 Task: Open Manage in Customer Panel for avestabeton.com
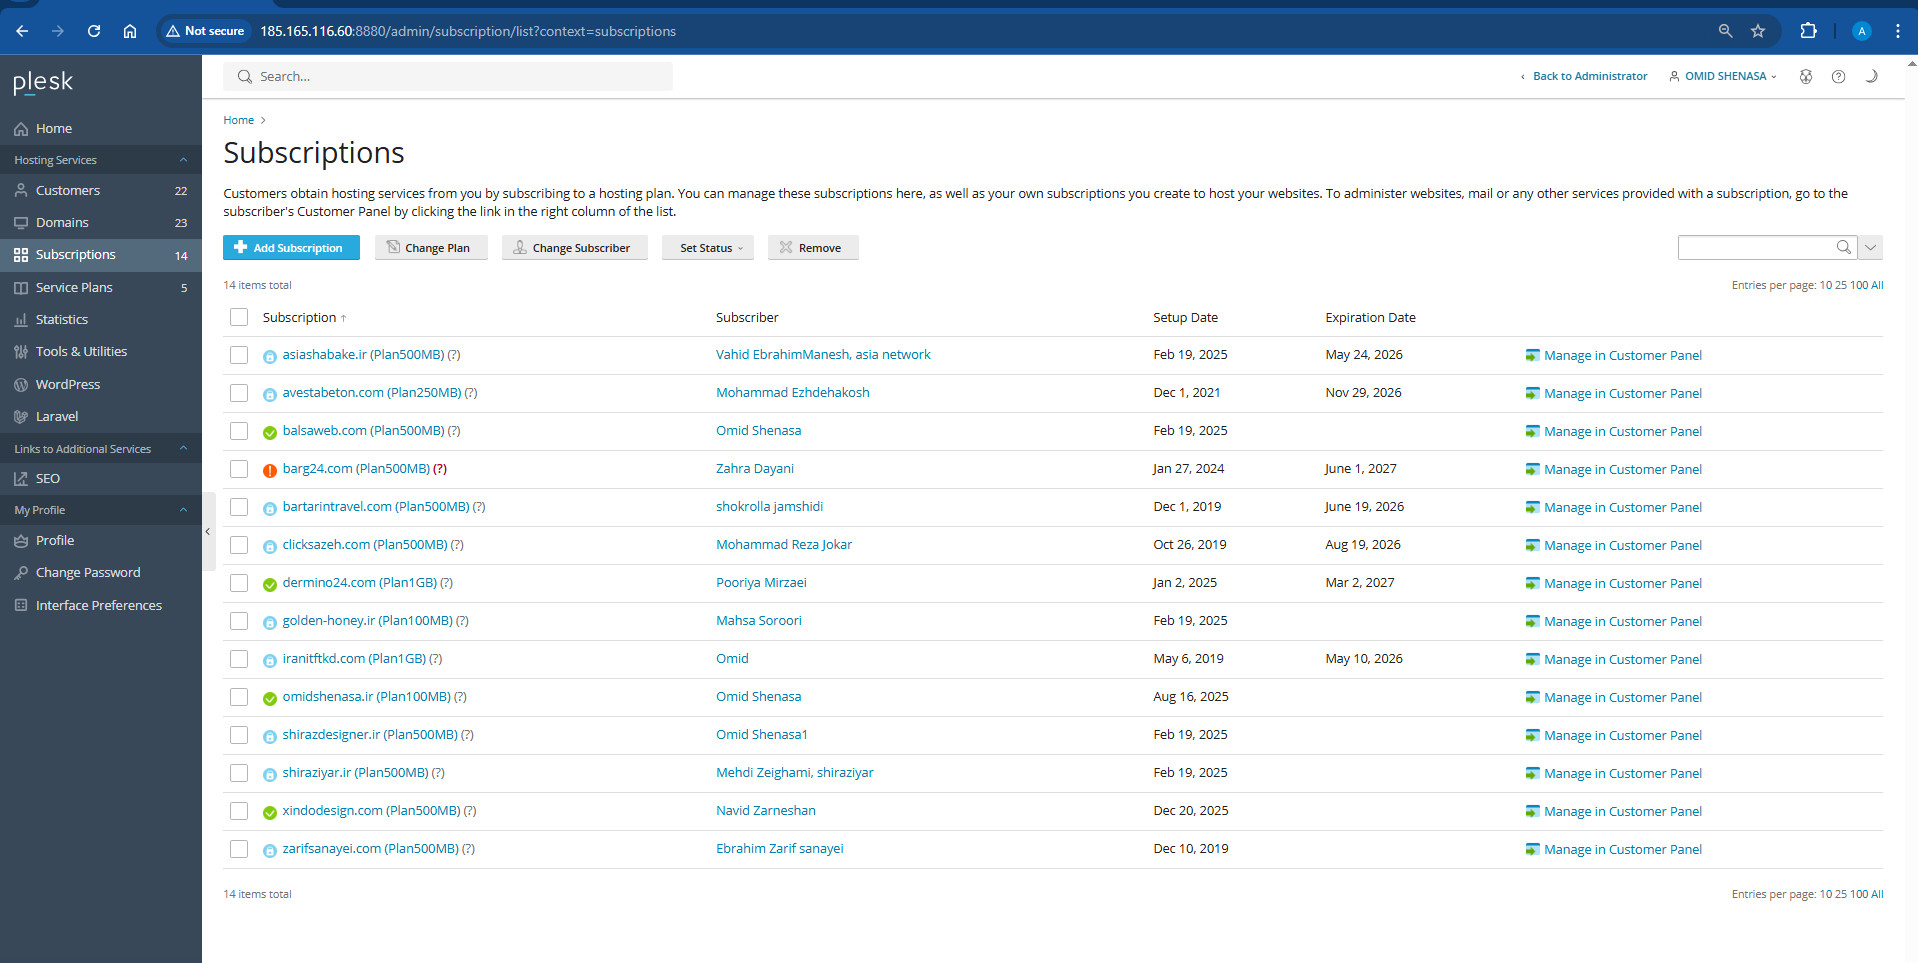[x=1621, y=394]
